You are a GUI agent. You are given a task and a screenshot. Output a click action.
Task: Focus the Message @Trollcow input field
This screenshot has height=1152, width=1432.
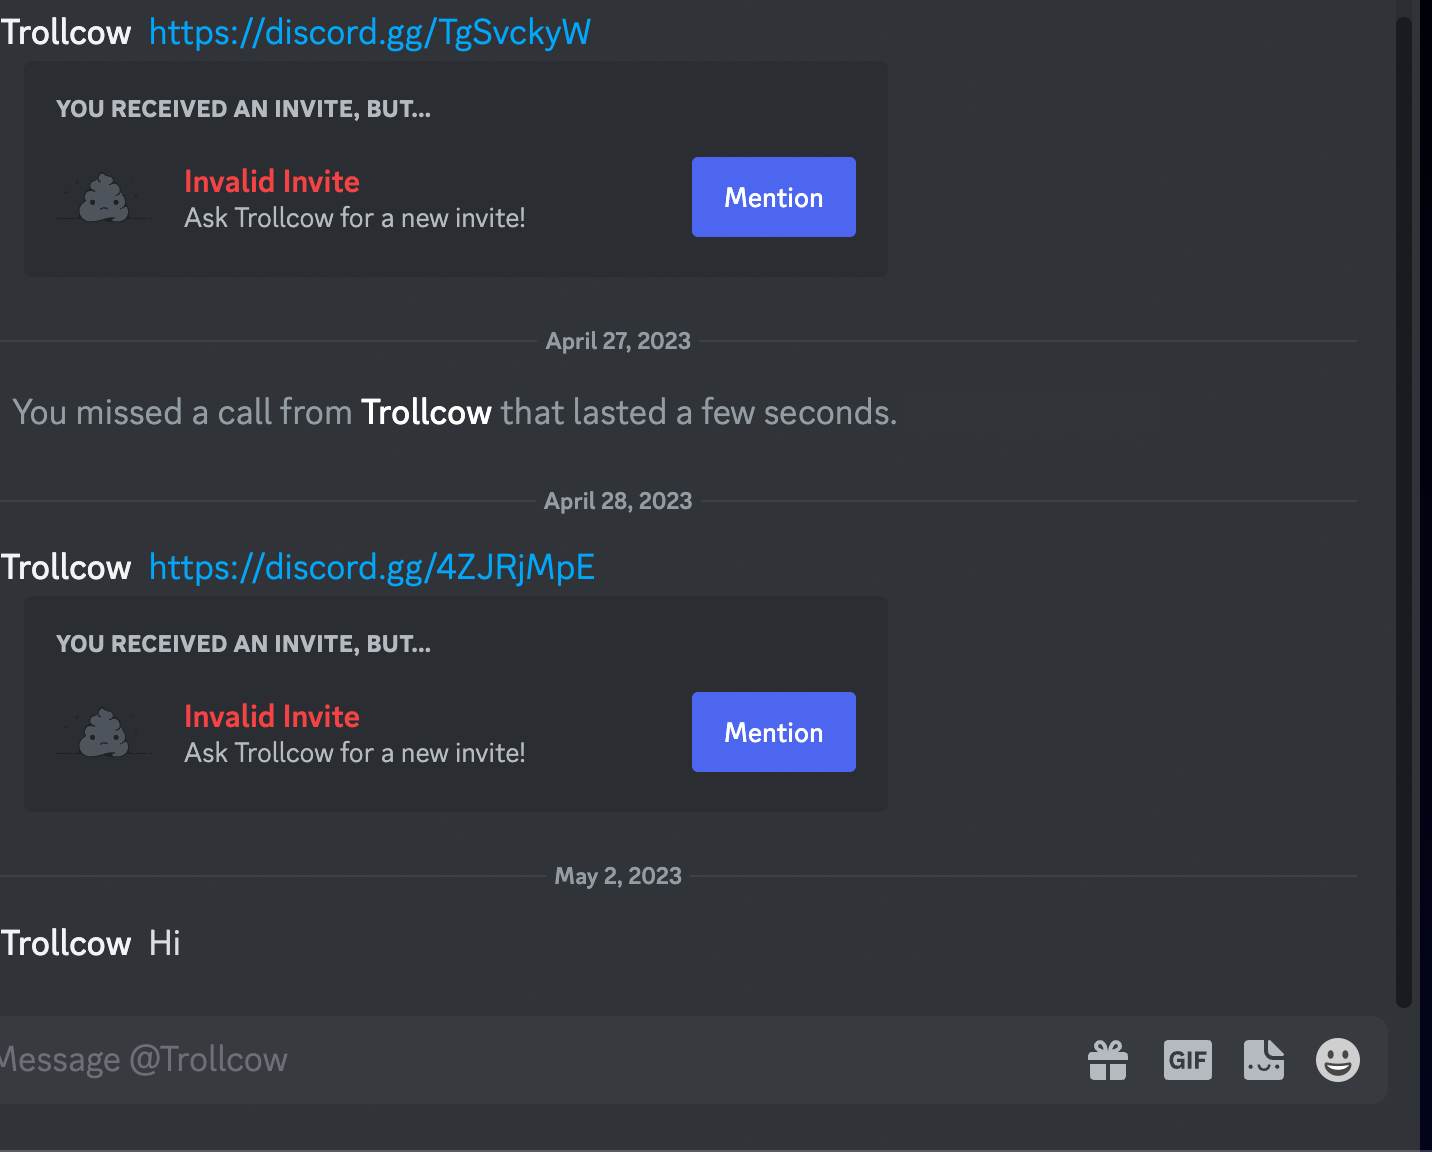tap(530, 1060)
